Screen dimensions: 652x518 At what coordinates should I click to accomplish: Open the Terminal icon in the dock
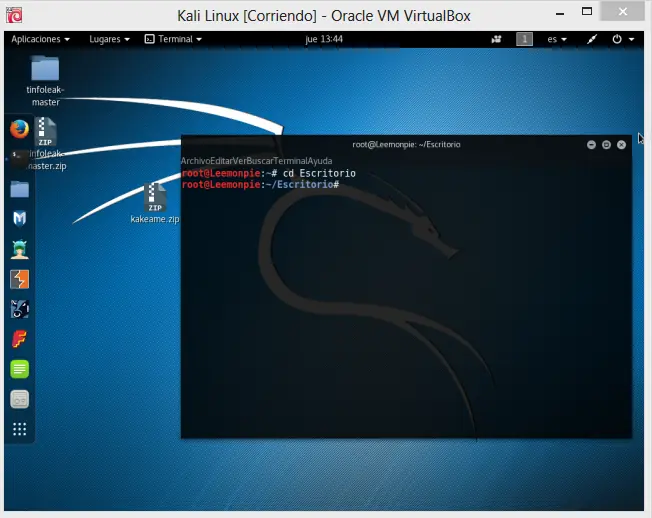click(19, 159)
